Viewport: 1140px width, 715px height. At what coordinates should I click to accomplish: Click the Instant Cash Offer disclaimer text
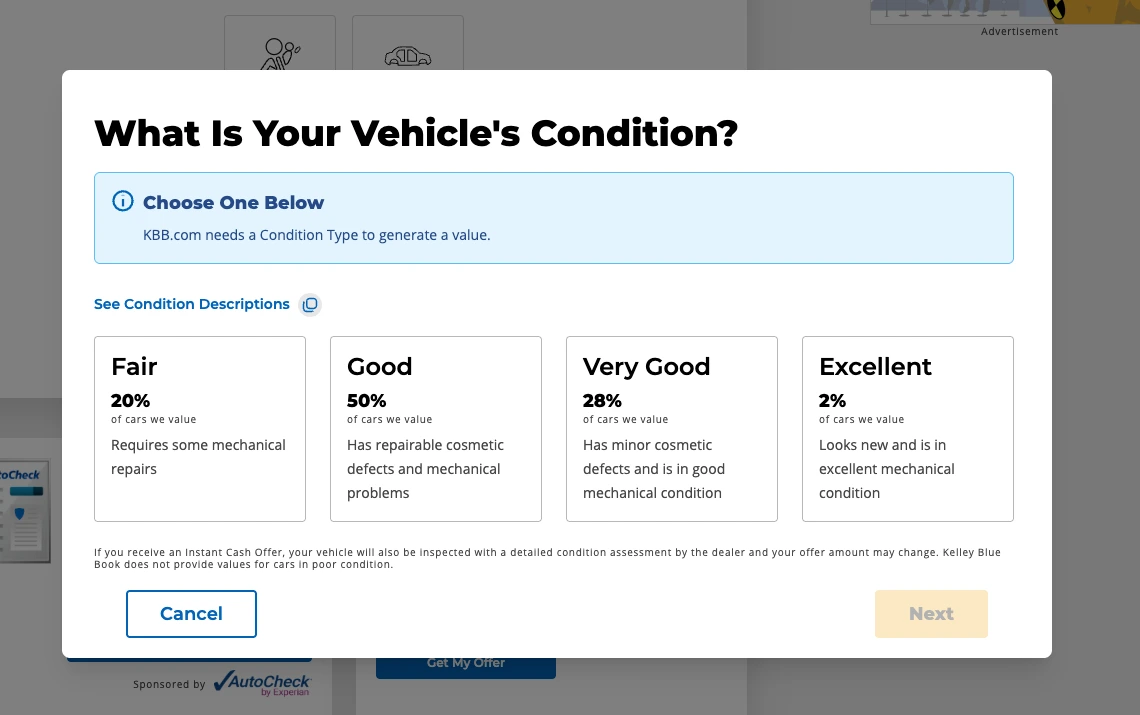pyautogui.click(x=547, y=558)
